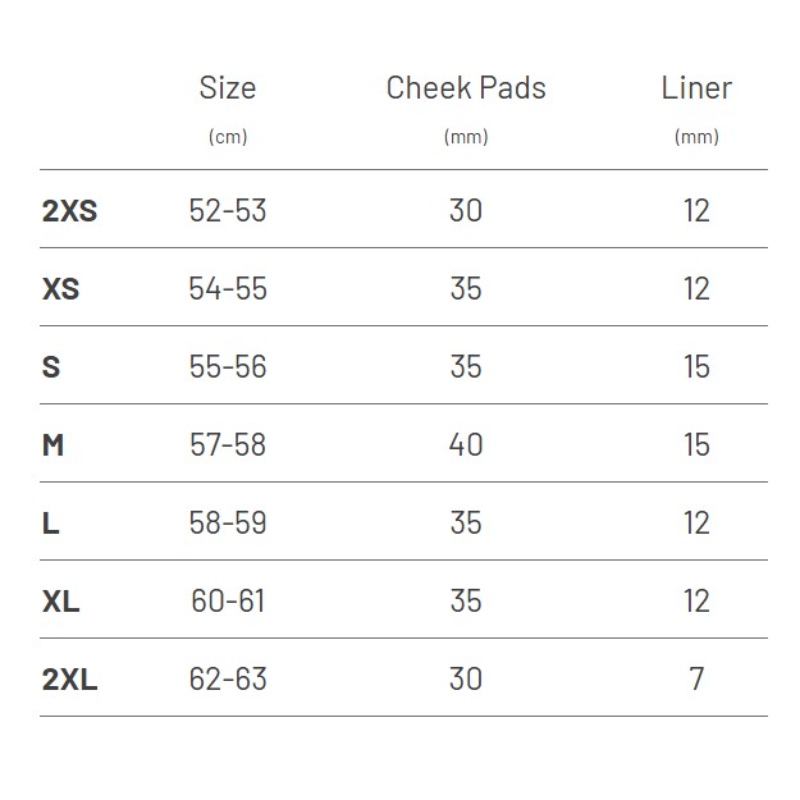Click the 40 cheek pad value
This screenshot has width=800, height=800.
466,444
